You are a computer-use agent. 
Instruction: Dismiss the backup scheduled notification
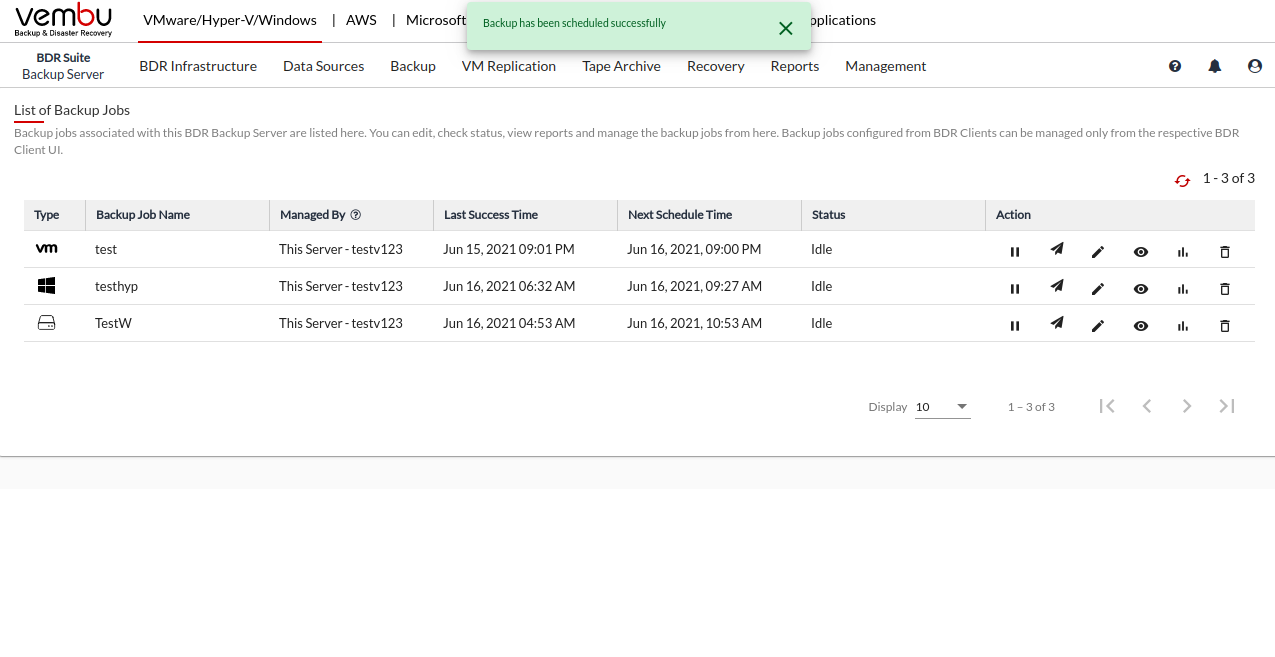[786, 28]
